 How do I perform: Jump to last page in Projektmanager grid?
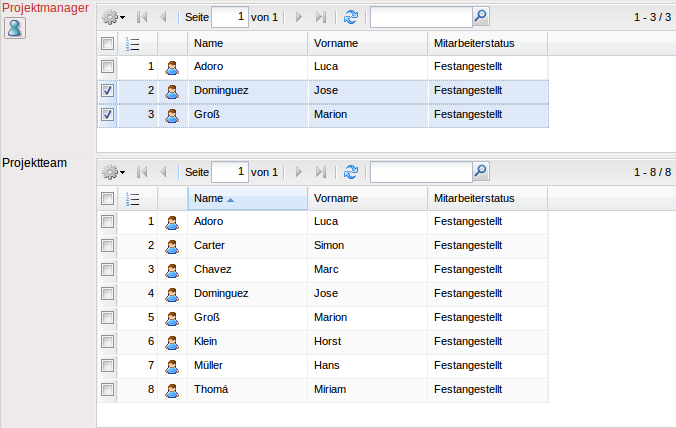[320, 17]
